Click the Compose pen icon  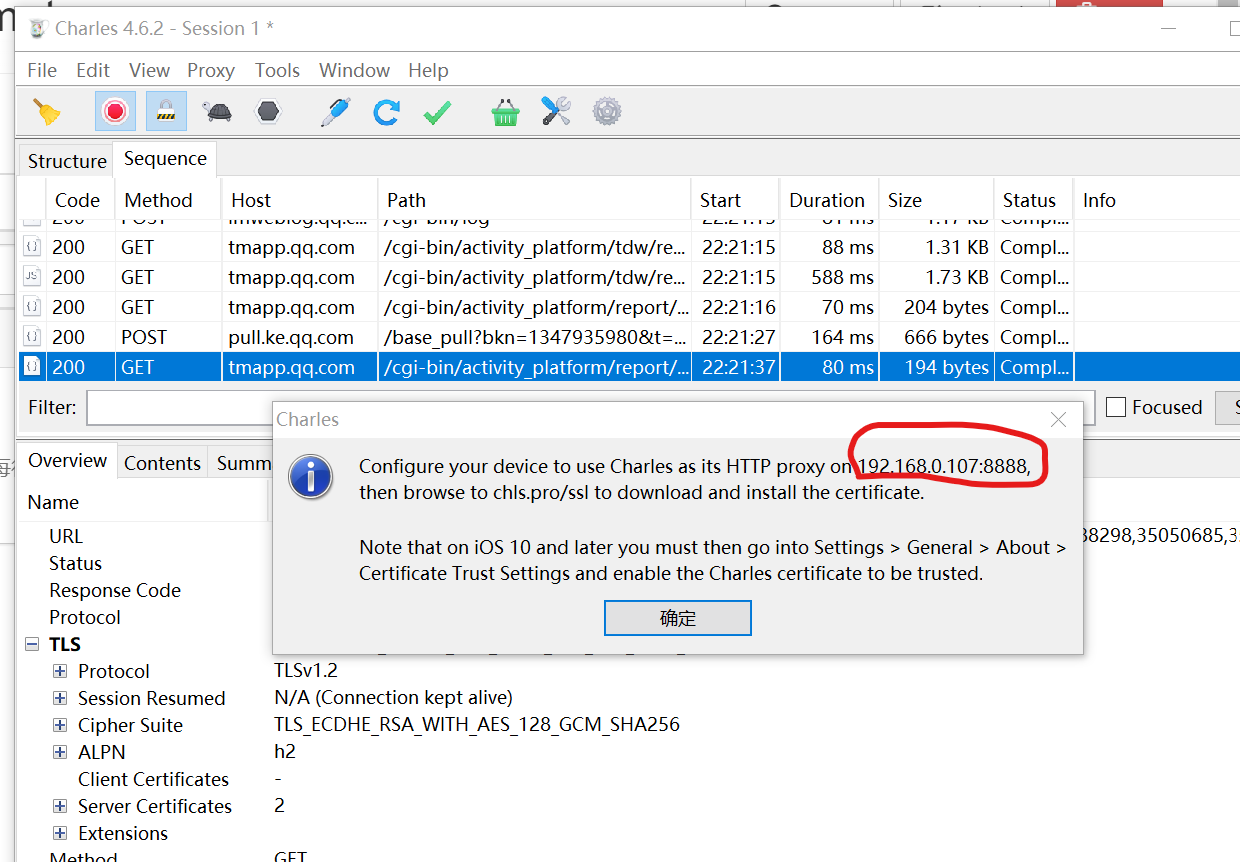pos(335,112)
